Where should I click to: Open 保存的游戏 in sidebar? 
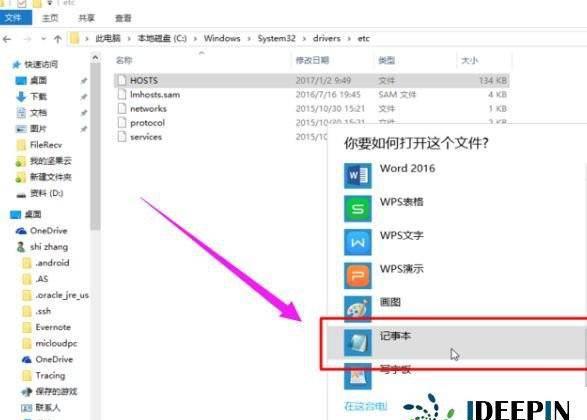[x=56, y=392]
